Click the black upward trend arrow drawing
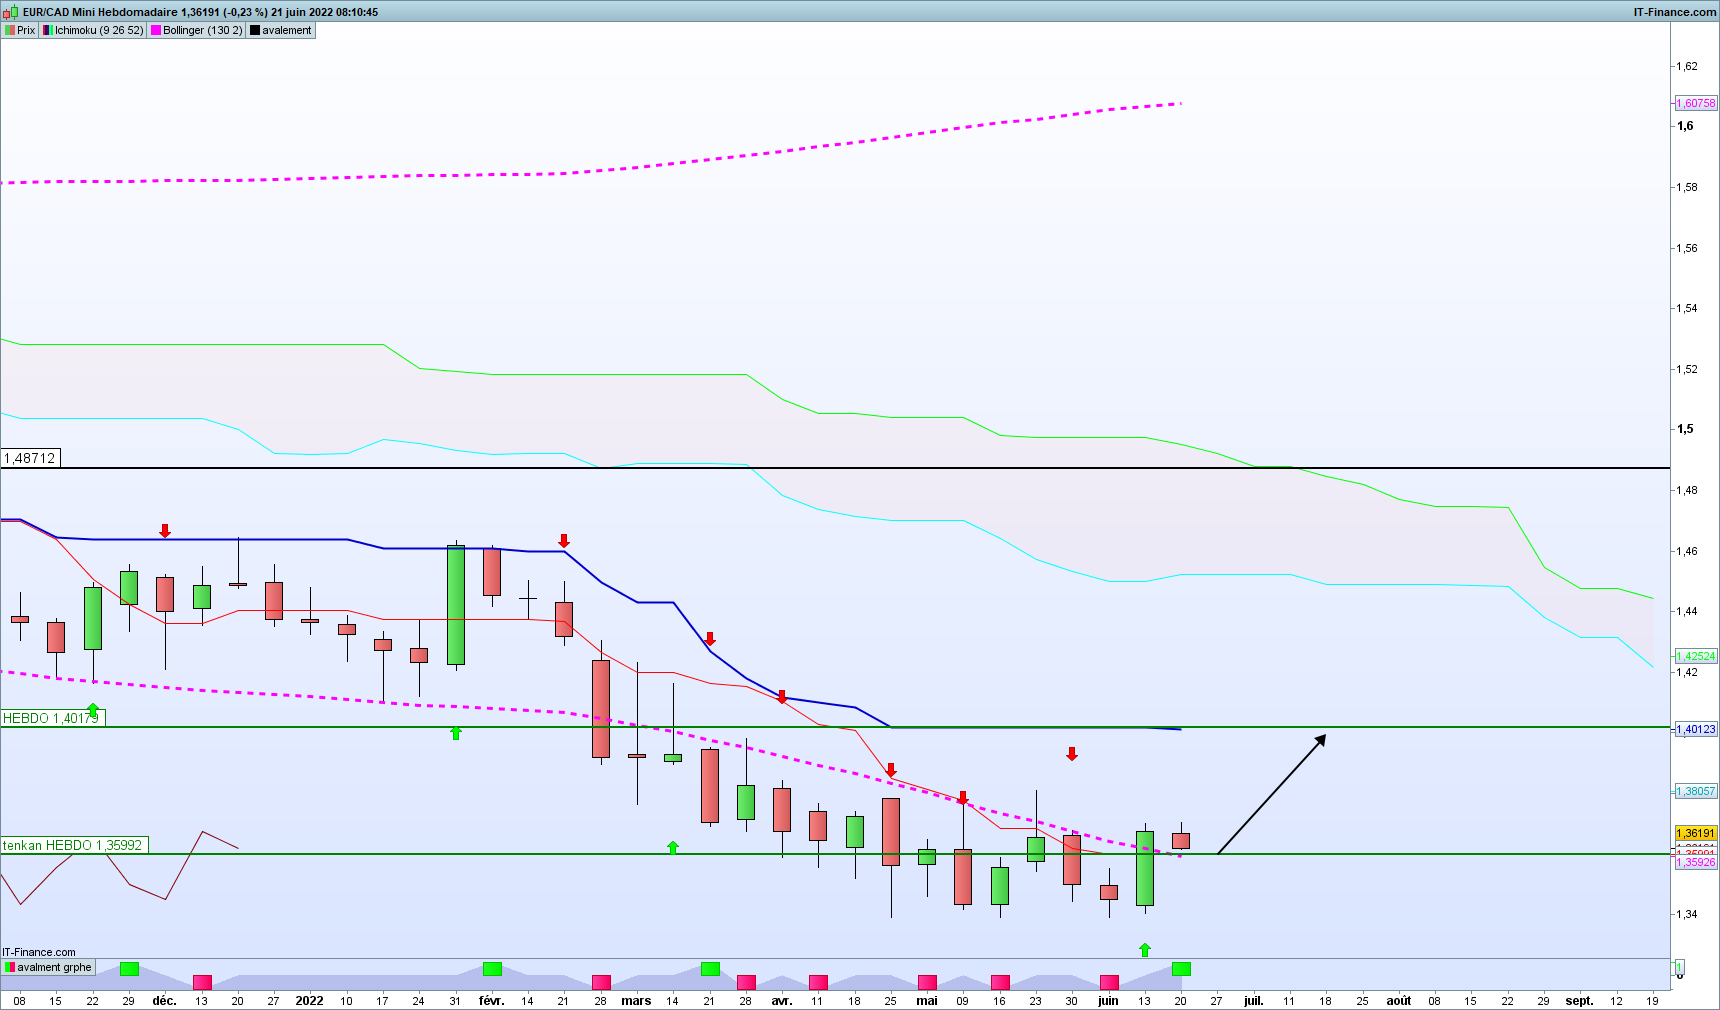 1271,794
